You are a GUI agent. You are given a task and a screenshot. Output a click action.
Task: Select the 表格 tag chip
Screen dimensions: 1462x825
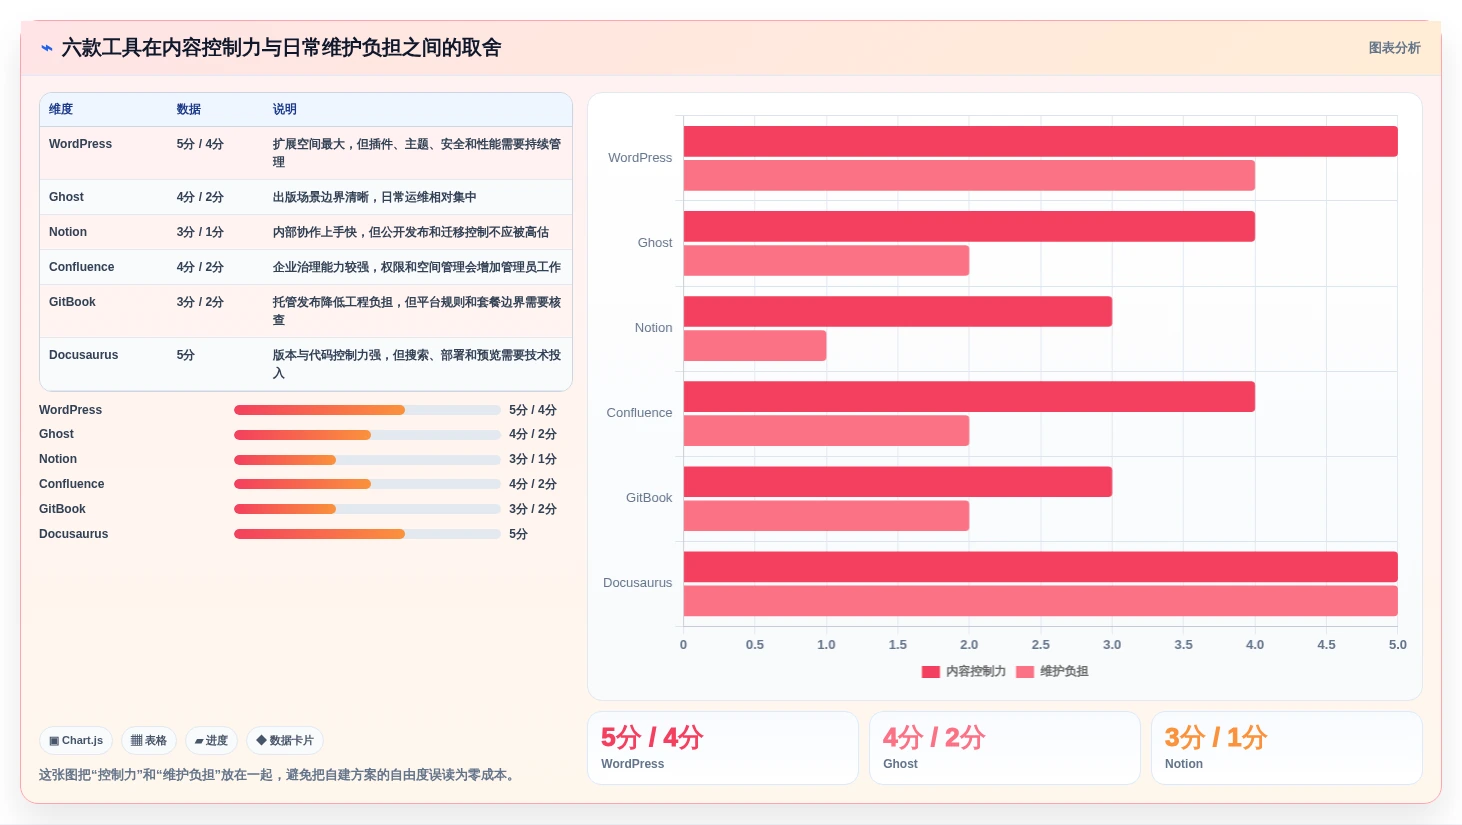point(149,741)
